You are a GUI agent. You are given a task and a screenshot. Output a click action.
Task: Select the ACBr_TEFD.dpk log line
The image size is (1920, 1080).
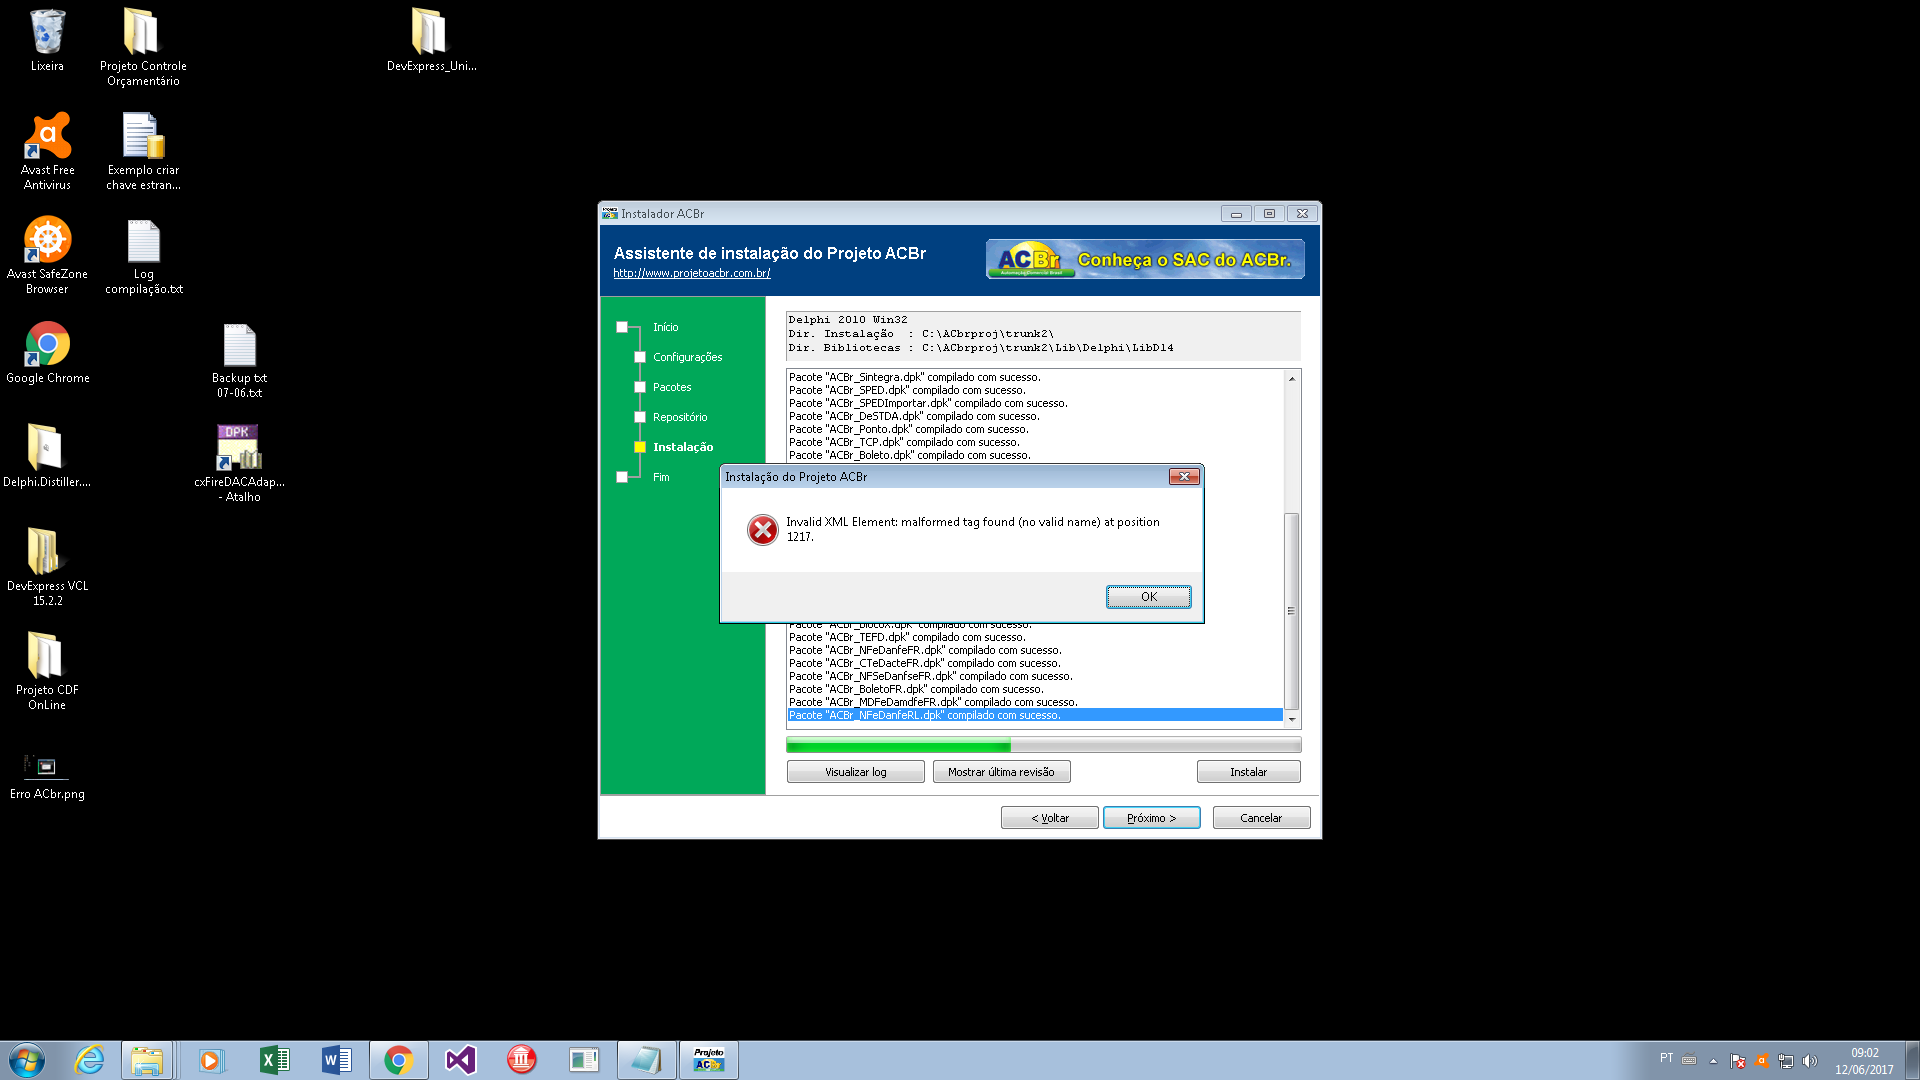click(1035, 637)
